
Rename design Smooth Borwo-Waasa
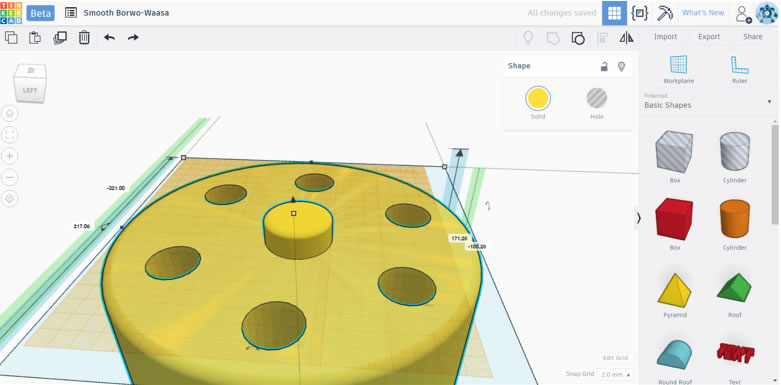point(126,13)
